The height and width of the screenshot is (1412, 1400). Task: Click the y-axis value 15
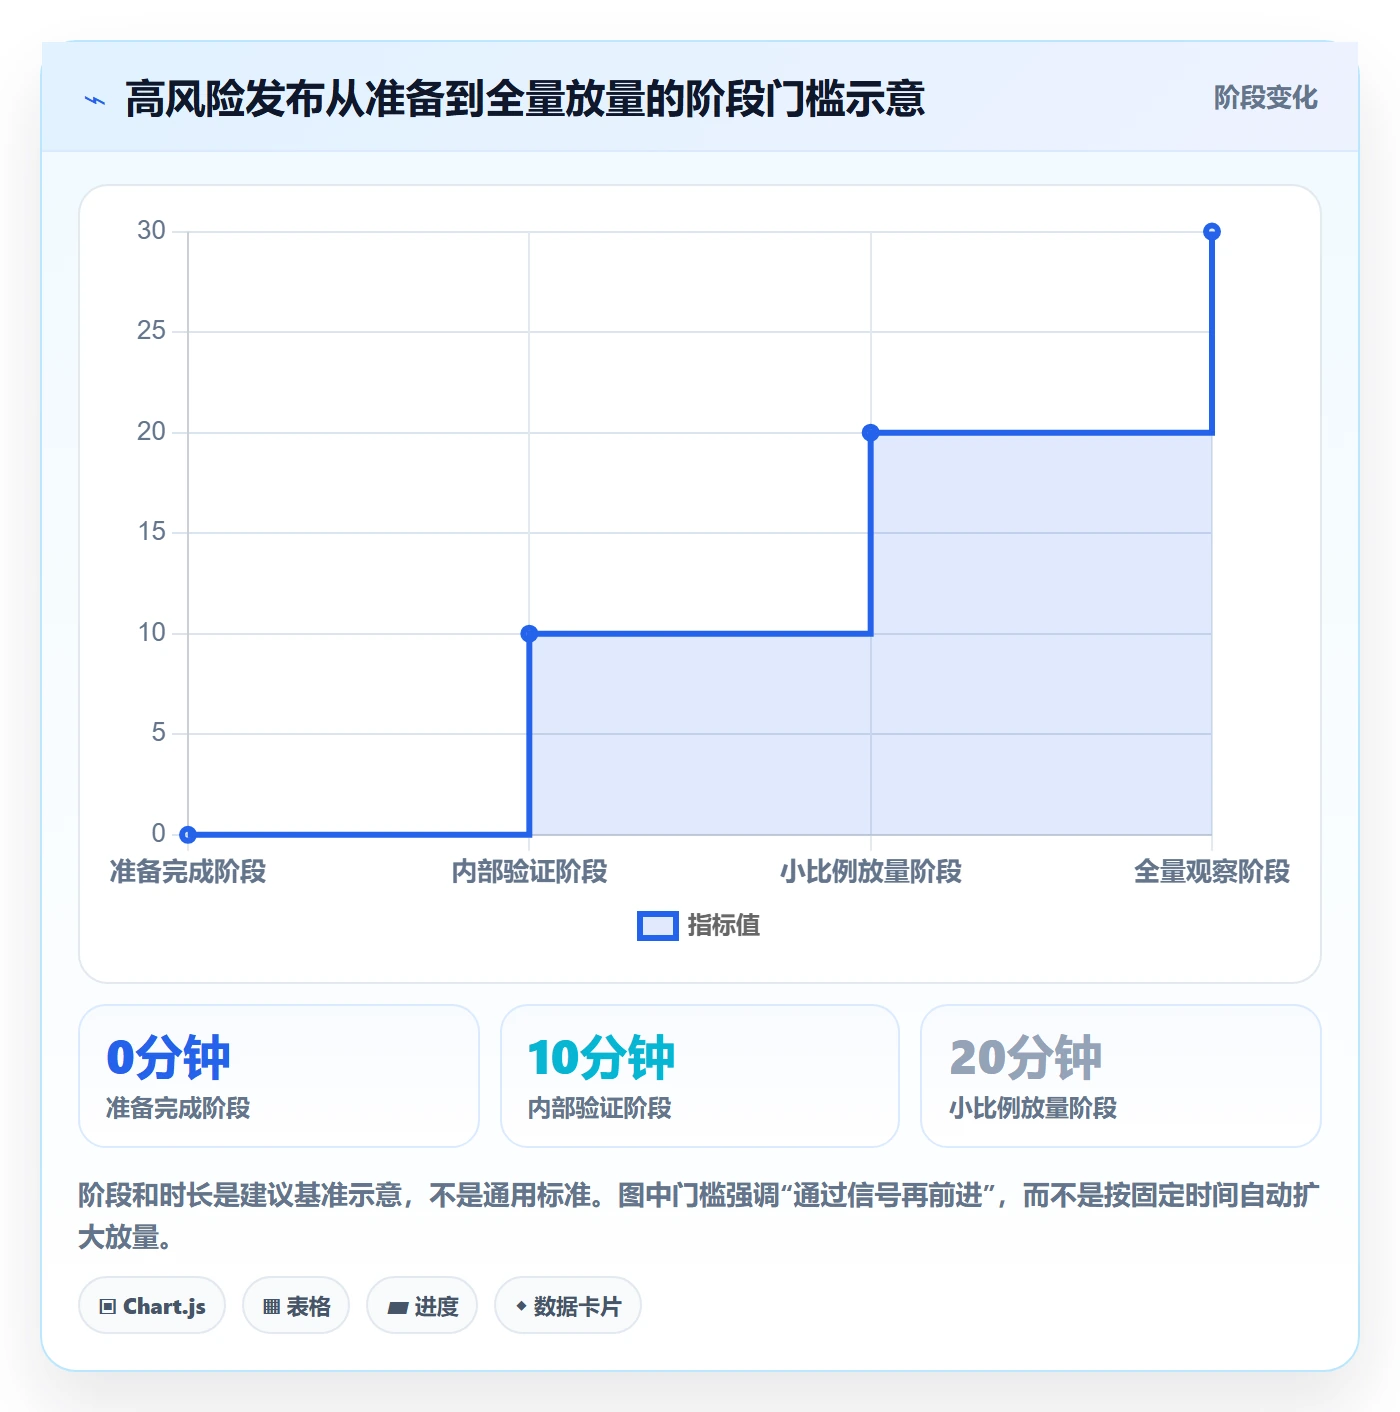pos(151,532)
